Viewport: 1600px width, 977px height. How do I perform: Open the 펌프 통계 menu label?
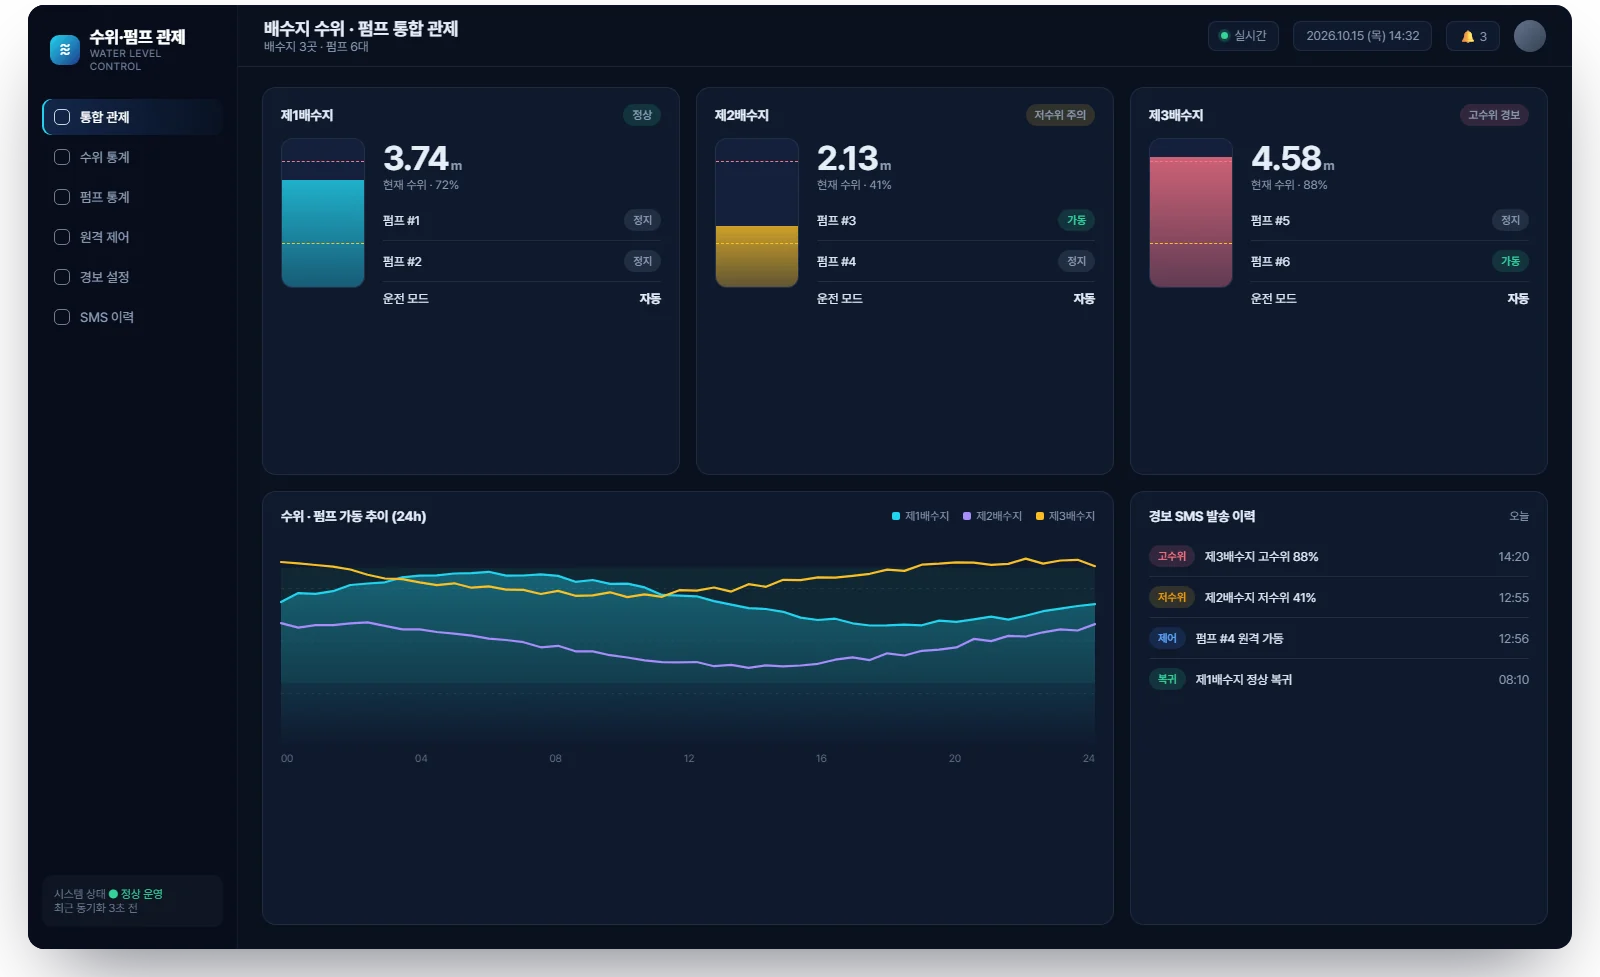pos(105,197)
